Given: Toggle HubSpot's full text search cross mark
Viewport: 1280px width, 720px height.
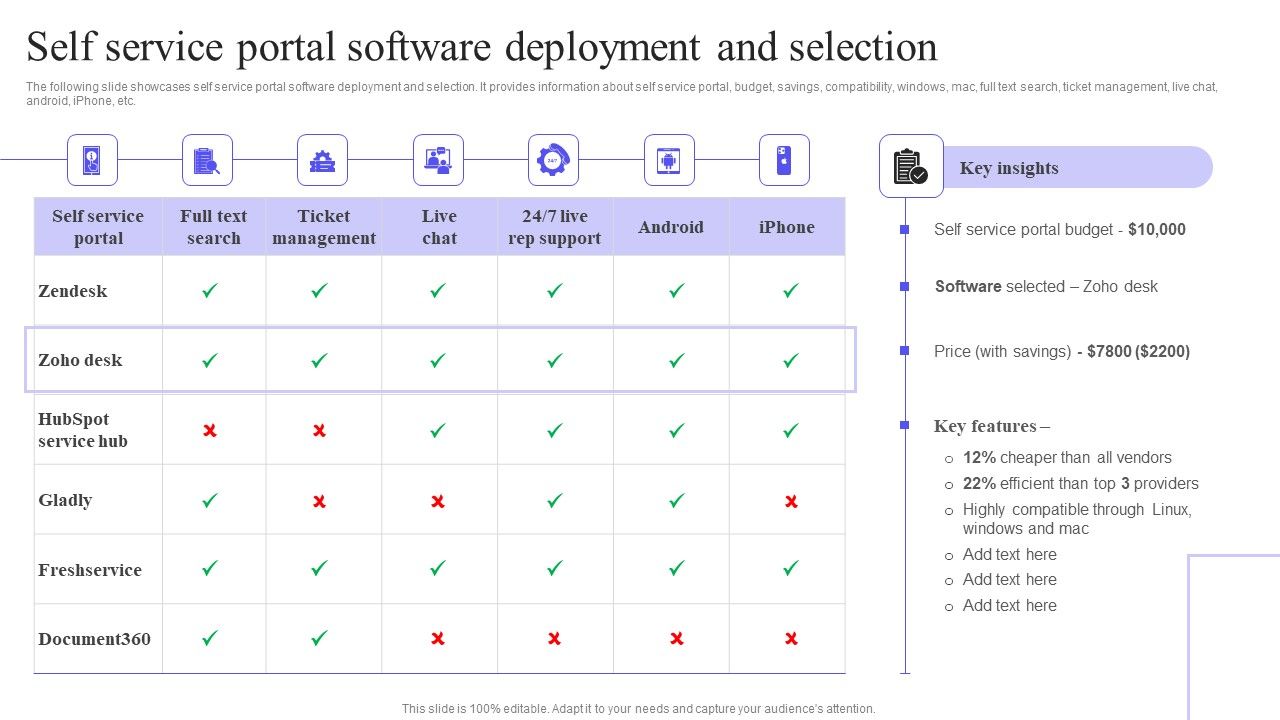Looking at the screenshot, I should pyautogui.click(x=208, y=430).
